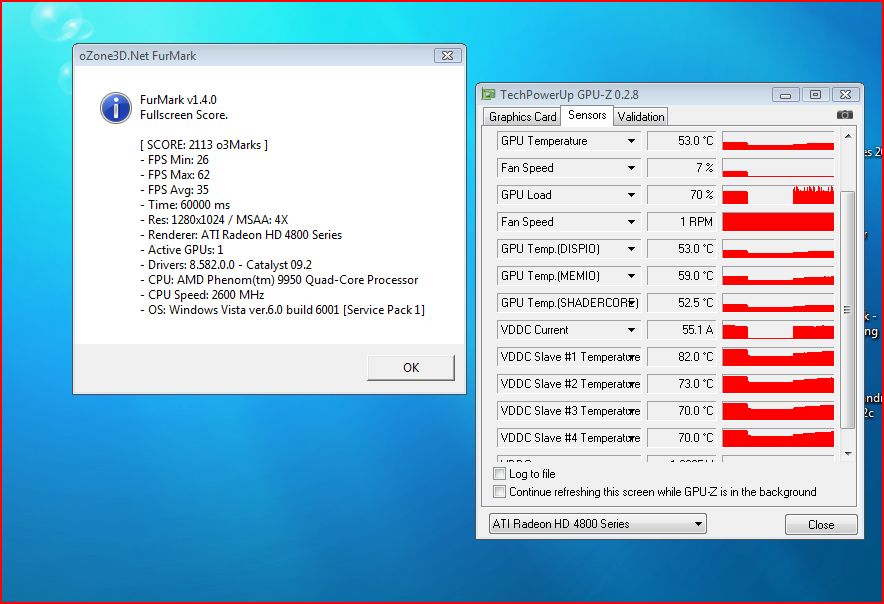Image resolution: width=884 pixels, height=604 pixels.
Task: Click the Renderer ATI Radeon line in FurMark
Action: pos(241,235)
